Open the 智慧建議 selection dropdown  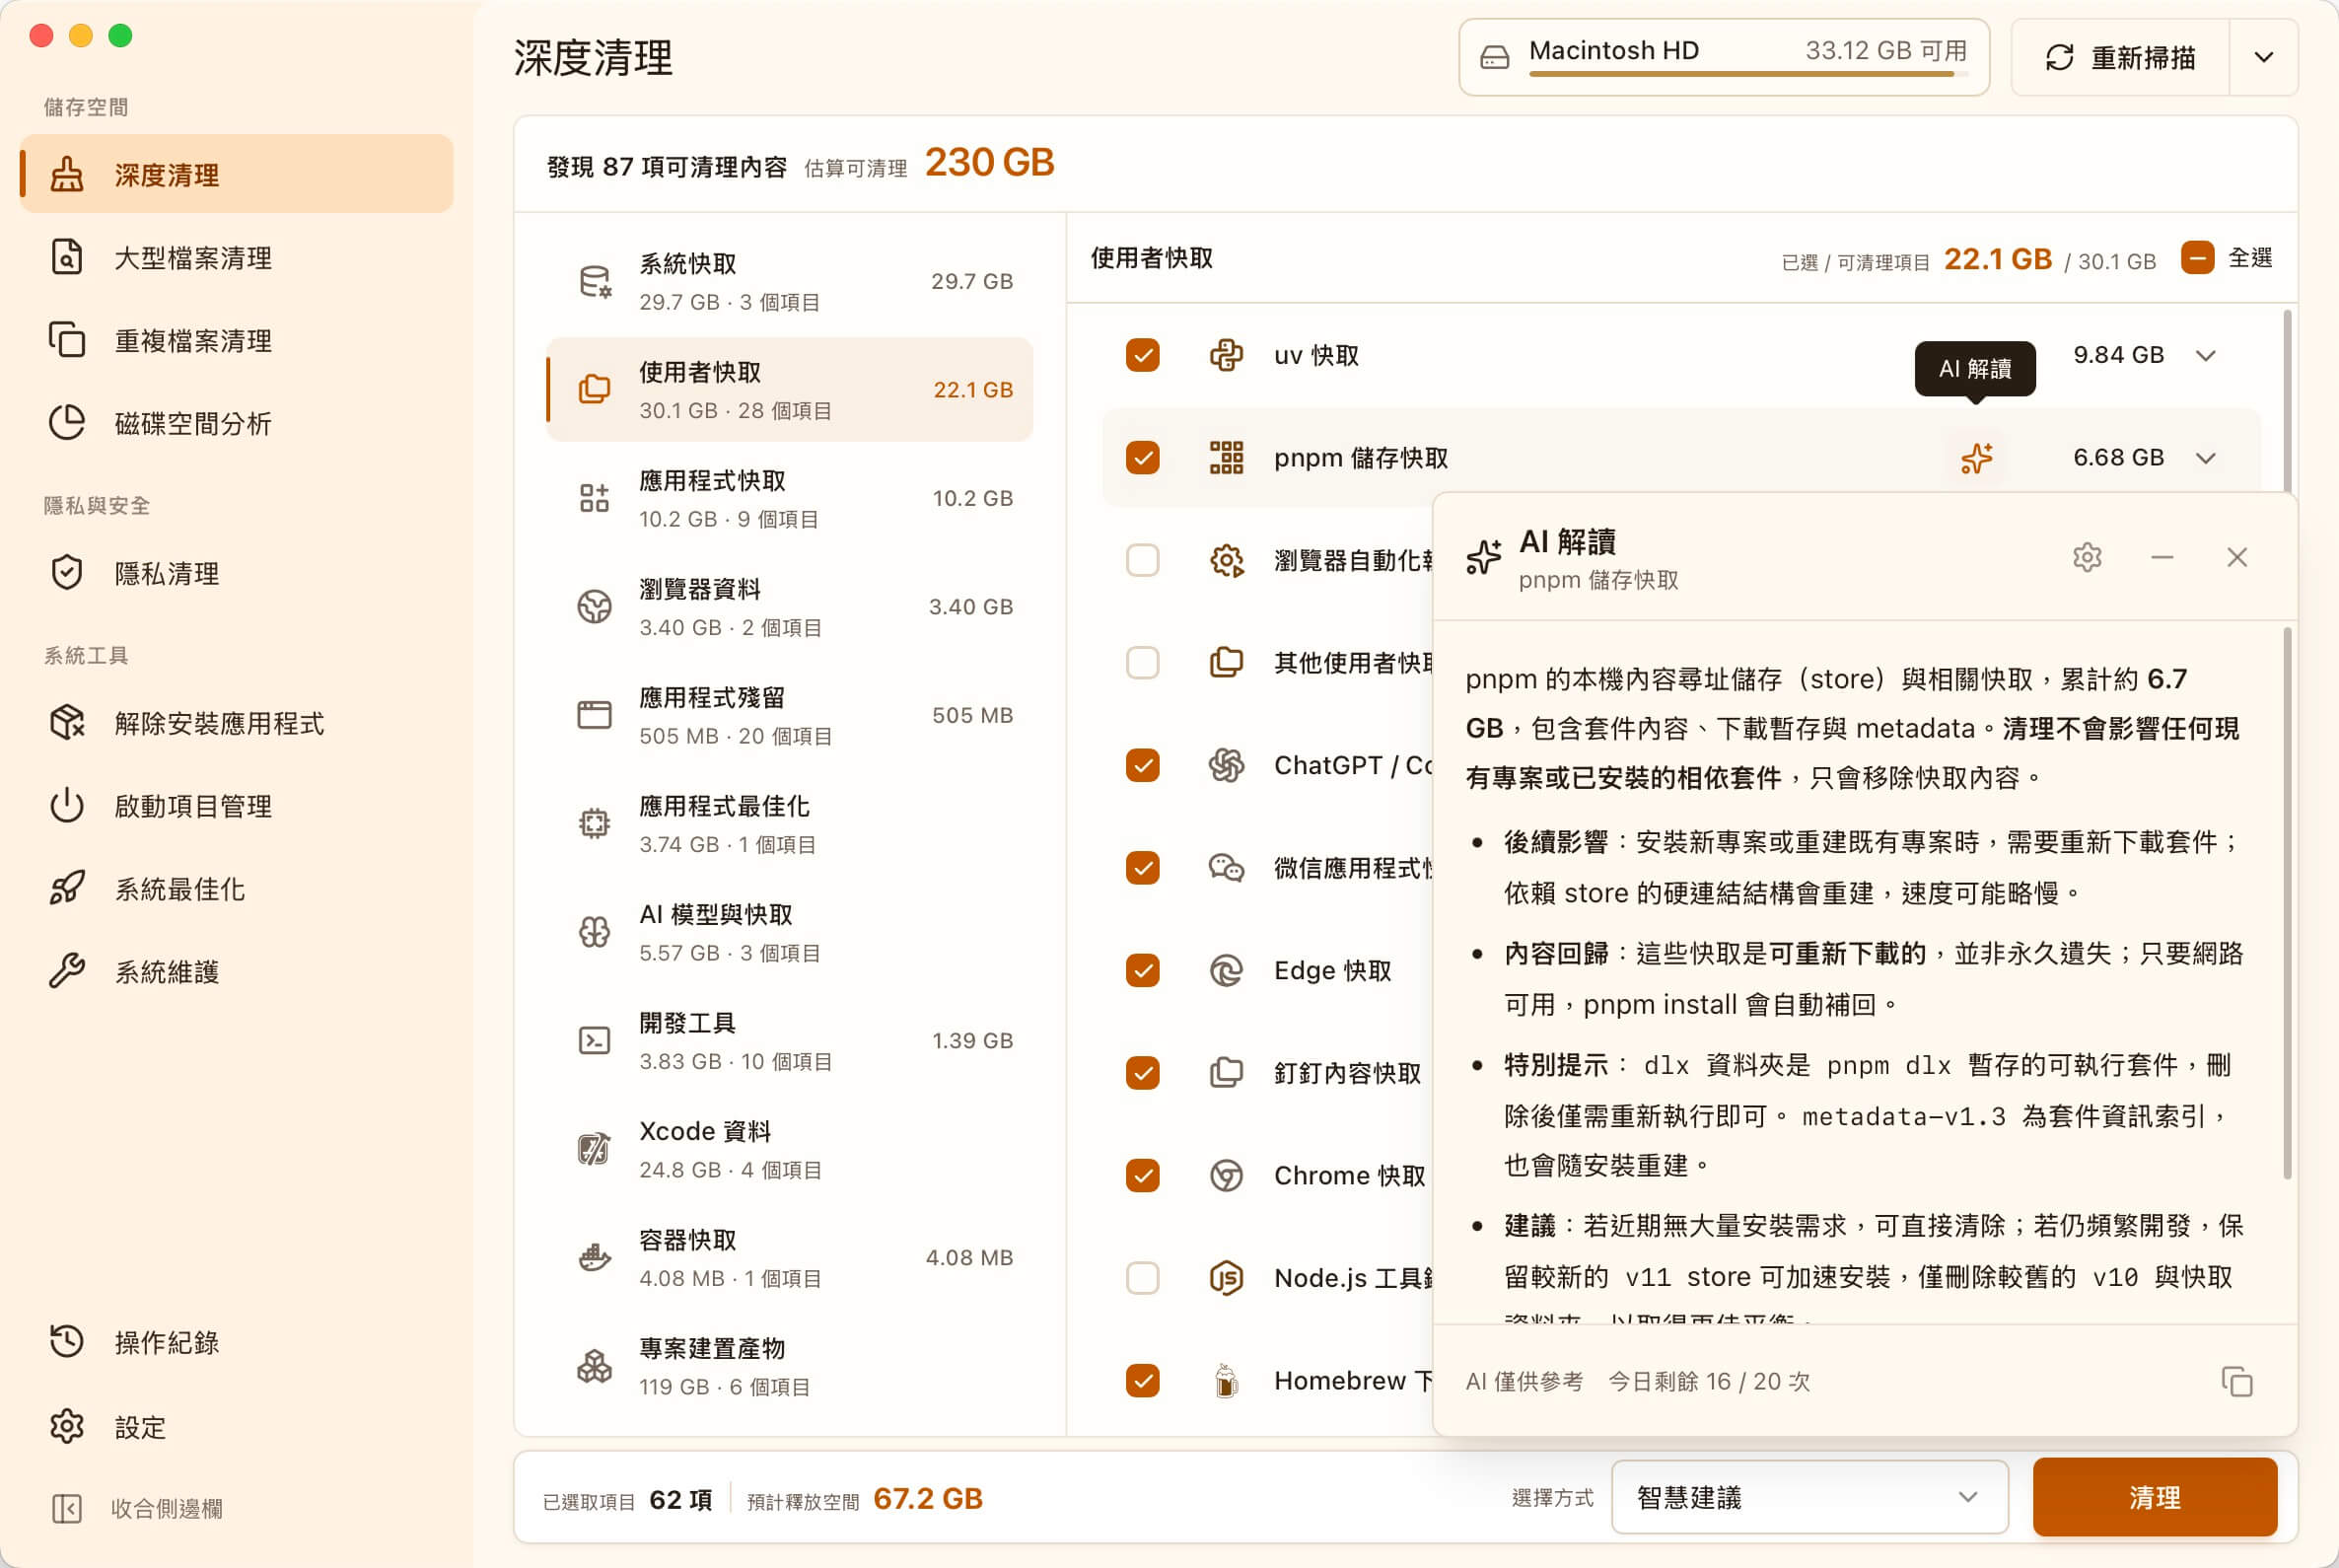(x=1810, y=1497)
